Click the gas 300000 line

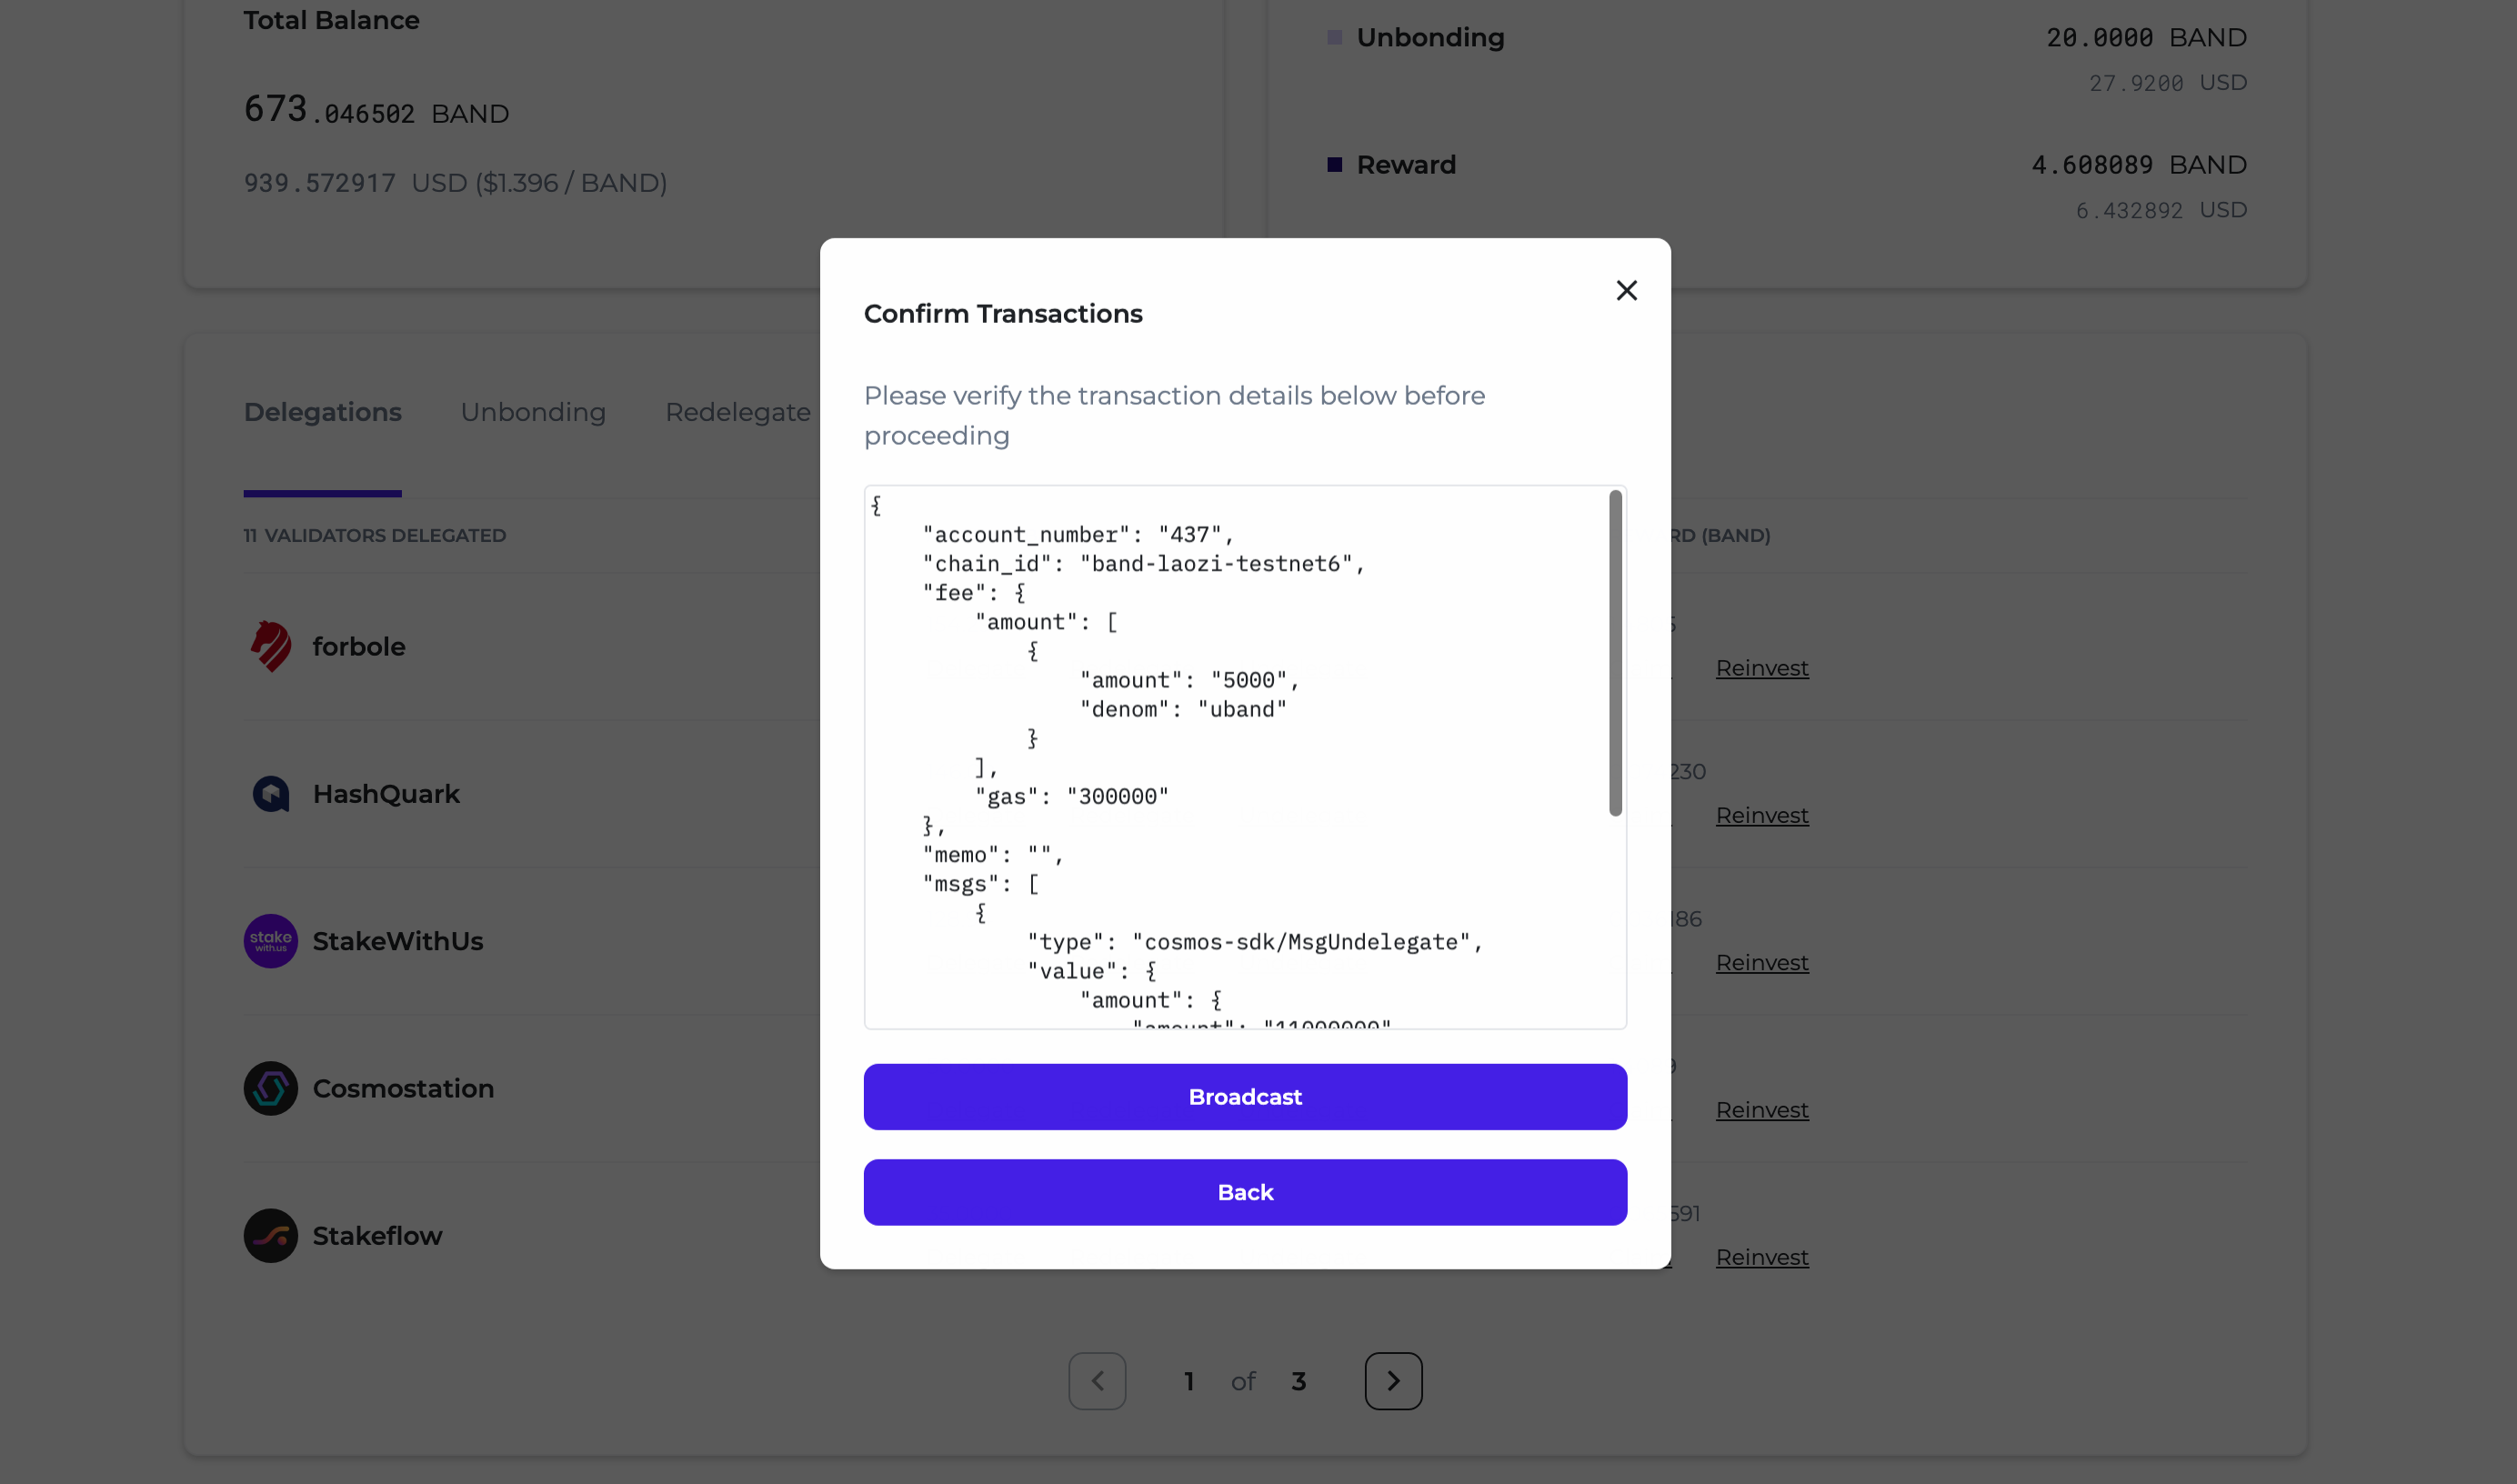[x=1071, y=797]
